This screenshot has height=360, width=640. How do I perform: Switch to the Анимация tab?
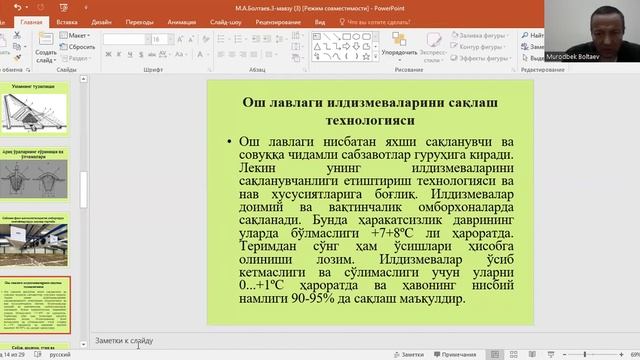(x=182, y=22)
